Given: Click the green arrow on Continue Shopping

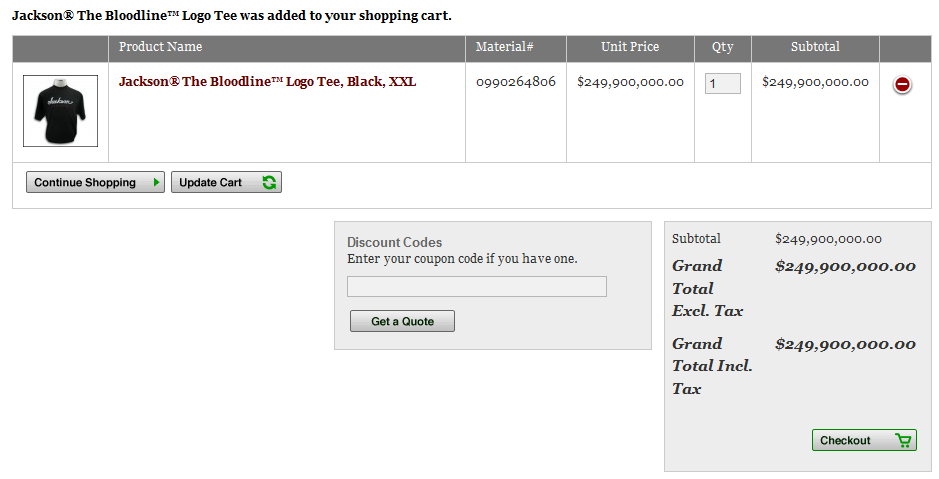Looking at the screenshot, I should pyautogui.click(x=157, y=183).
